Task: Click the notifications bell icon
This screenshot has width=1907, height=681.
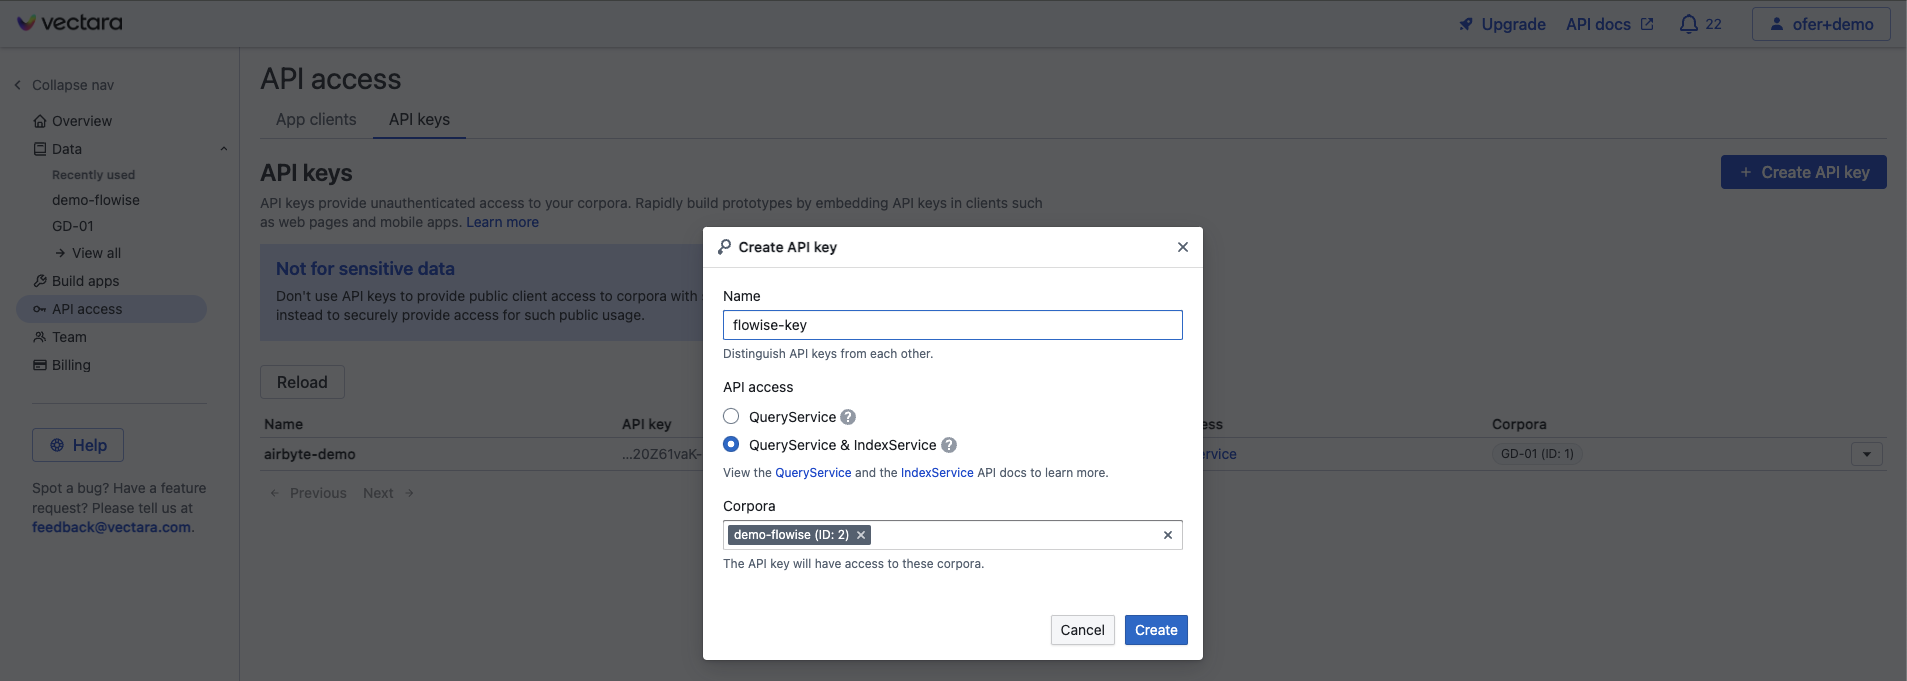Action: (1688, 24)
